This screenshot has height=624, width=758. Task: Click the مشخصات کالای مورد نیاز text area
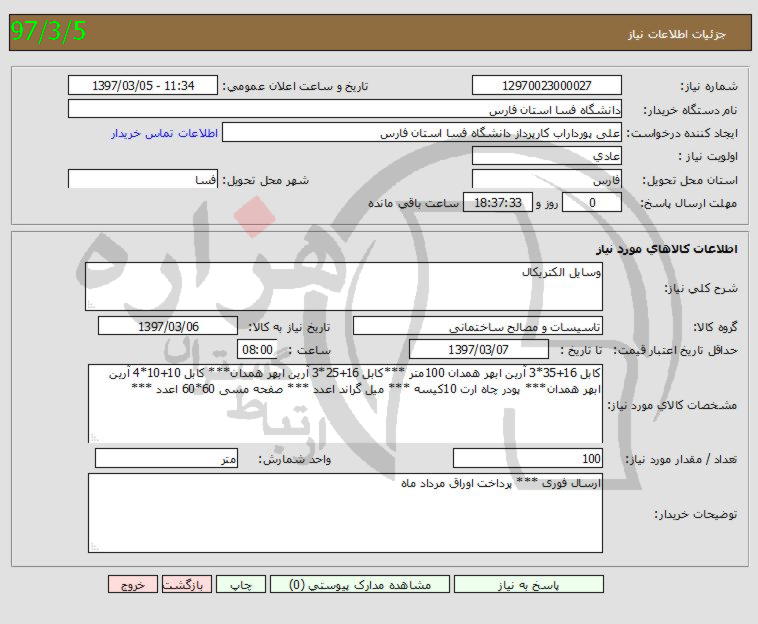click(345, 402)
